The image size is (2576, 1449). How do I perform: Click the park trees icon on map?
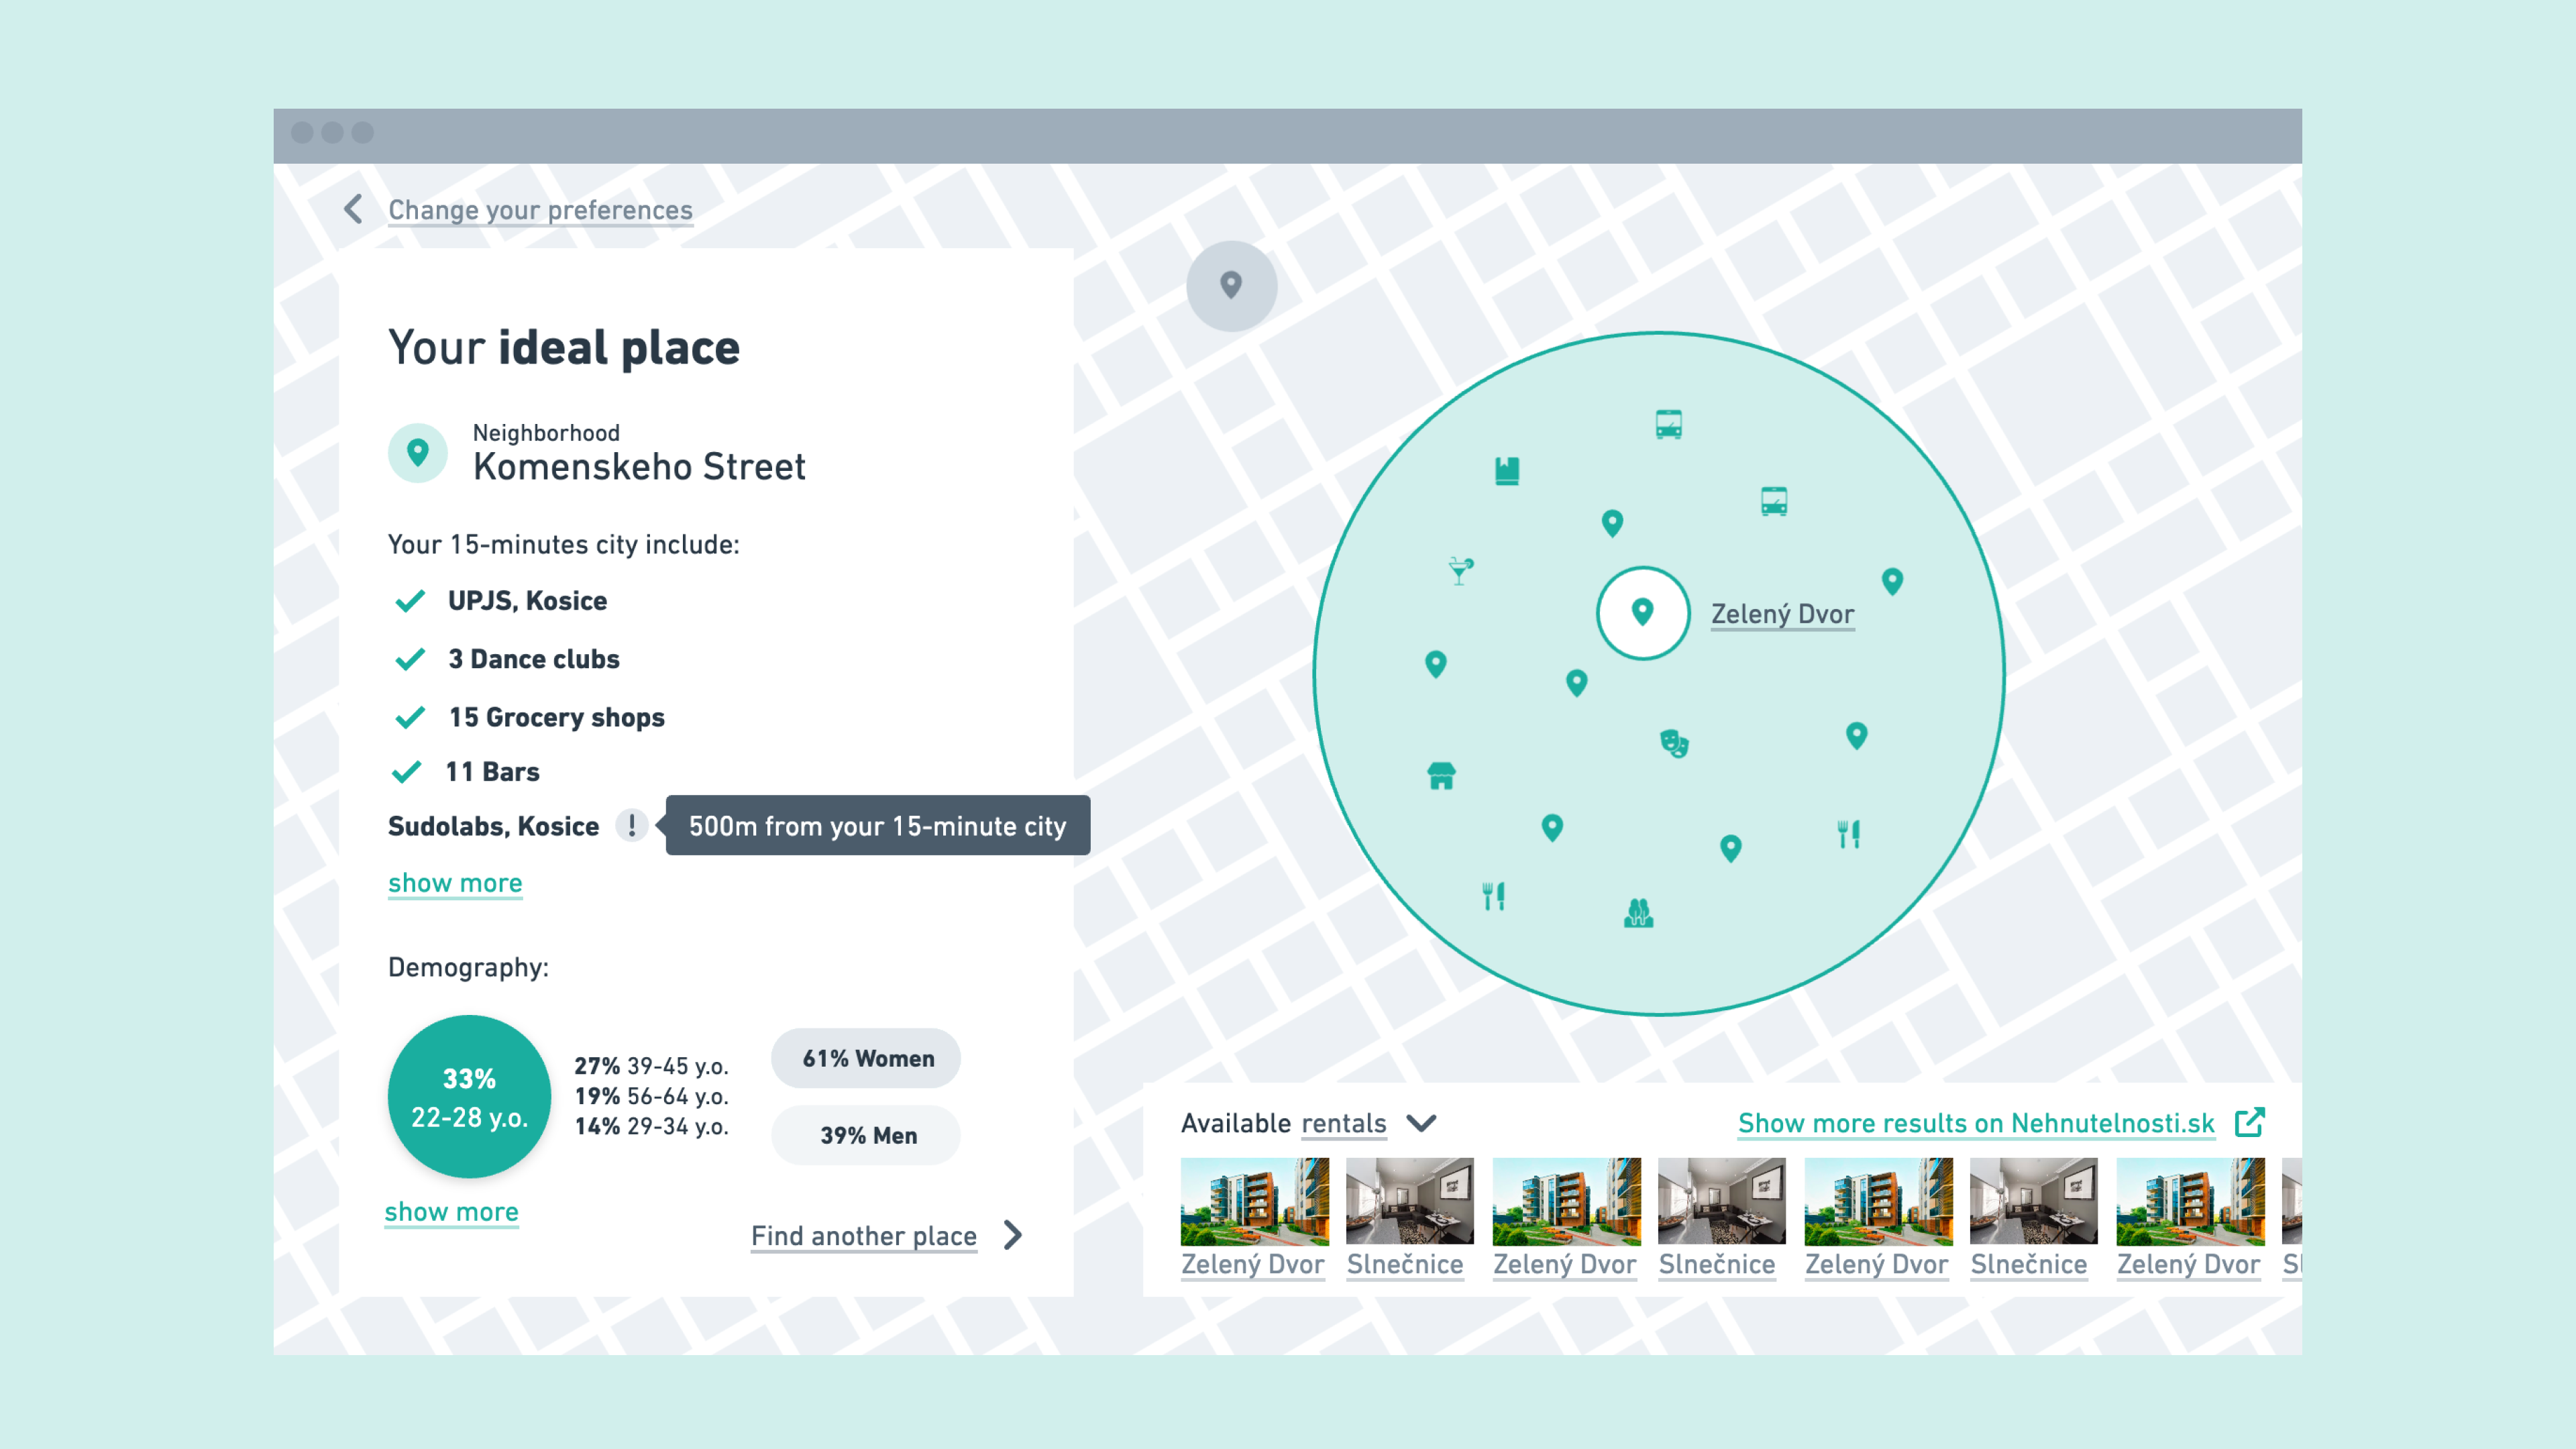(1638, 912)
